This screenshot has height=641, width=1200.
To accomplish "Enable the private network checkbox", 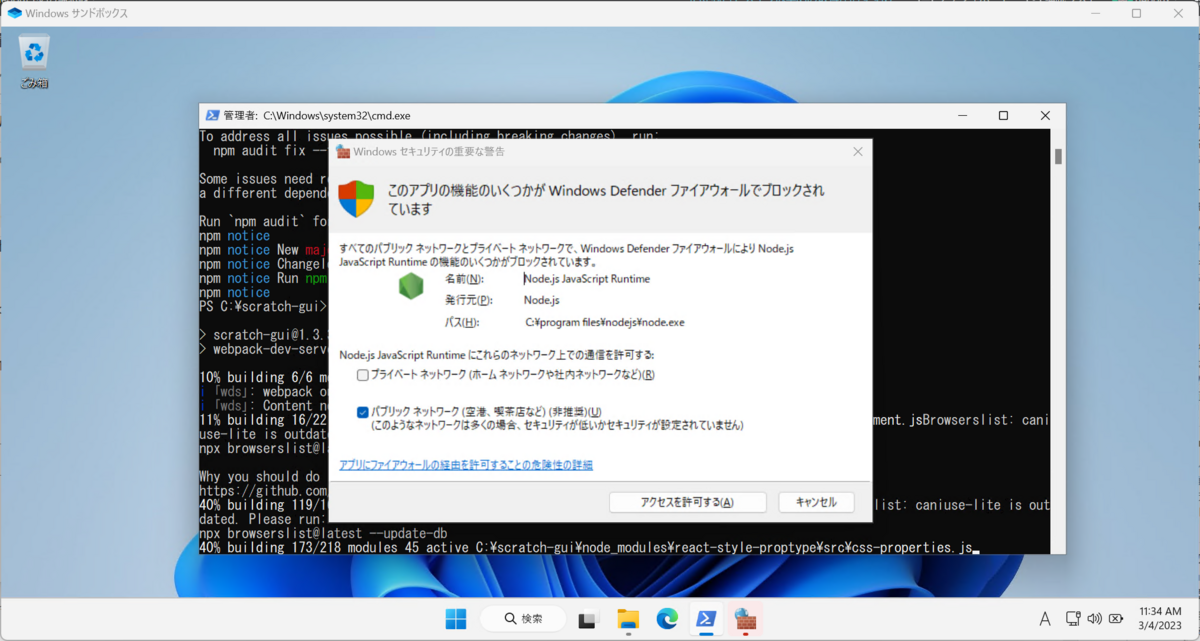I will 363,375.
